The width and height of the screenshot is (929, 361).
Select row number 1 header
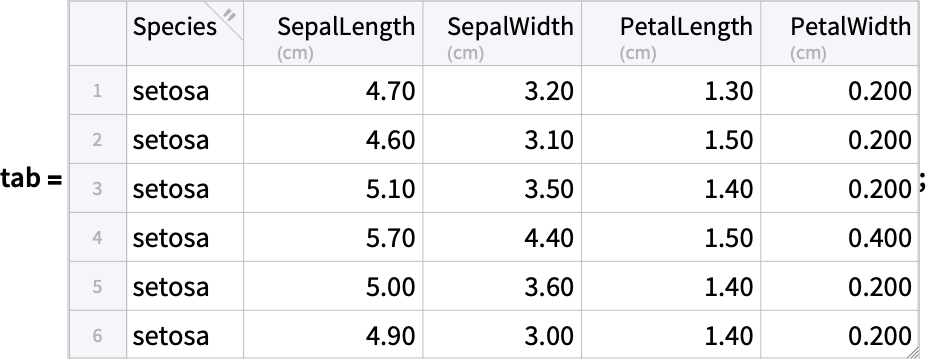coord(98,90)
